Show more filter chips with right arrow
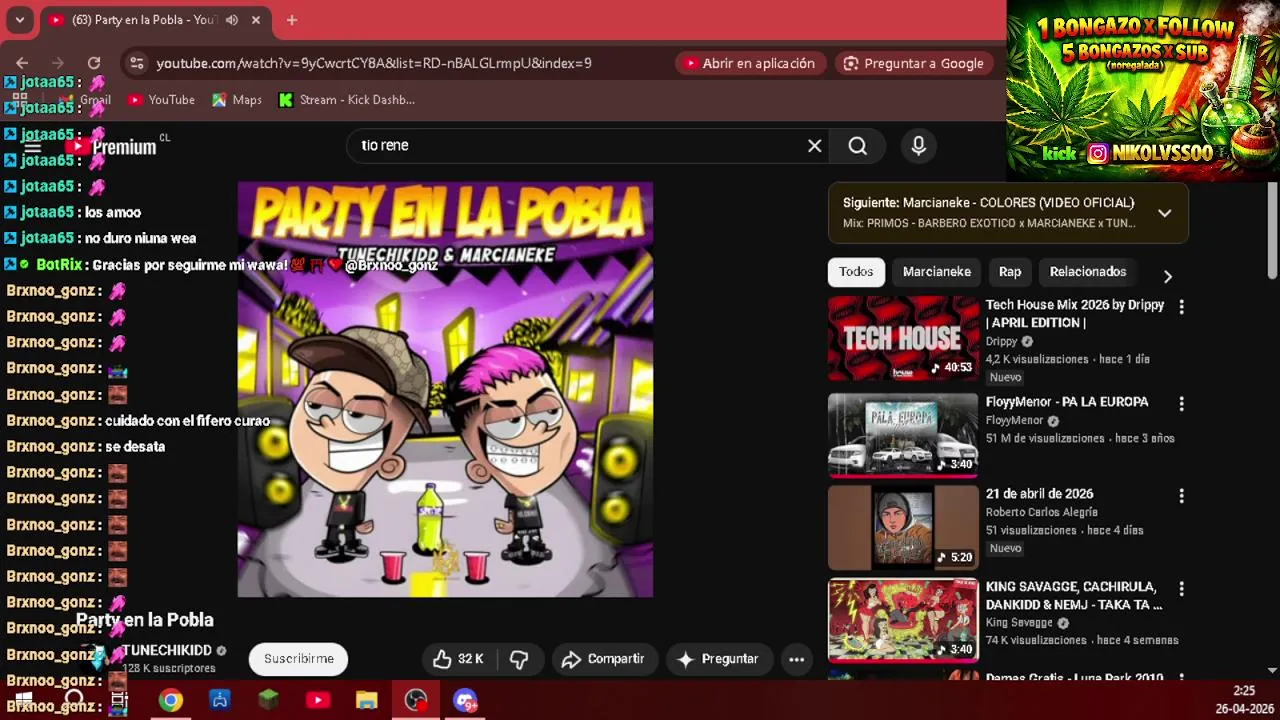The image size is (1280, 720). pos(1167,276)
